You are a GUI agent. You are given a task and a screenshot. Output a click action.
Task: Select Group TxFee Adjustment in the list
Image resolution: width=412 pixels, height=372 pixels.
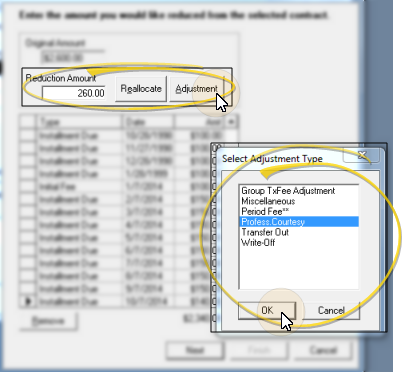pos(299,191)
